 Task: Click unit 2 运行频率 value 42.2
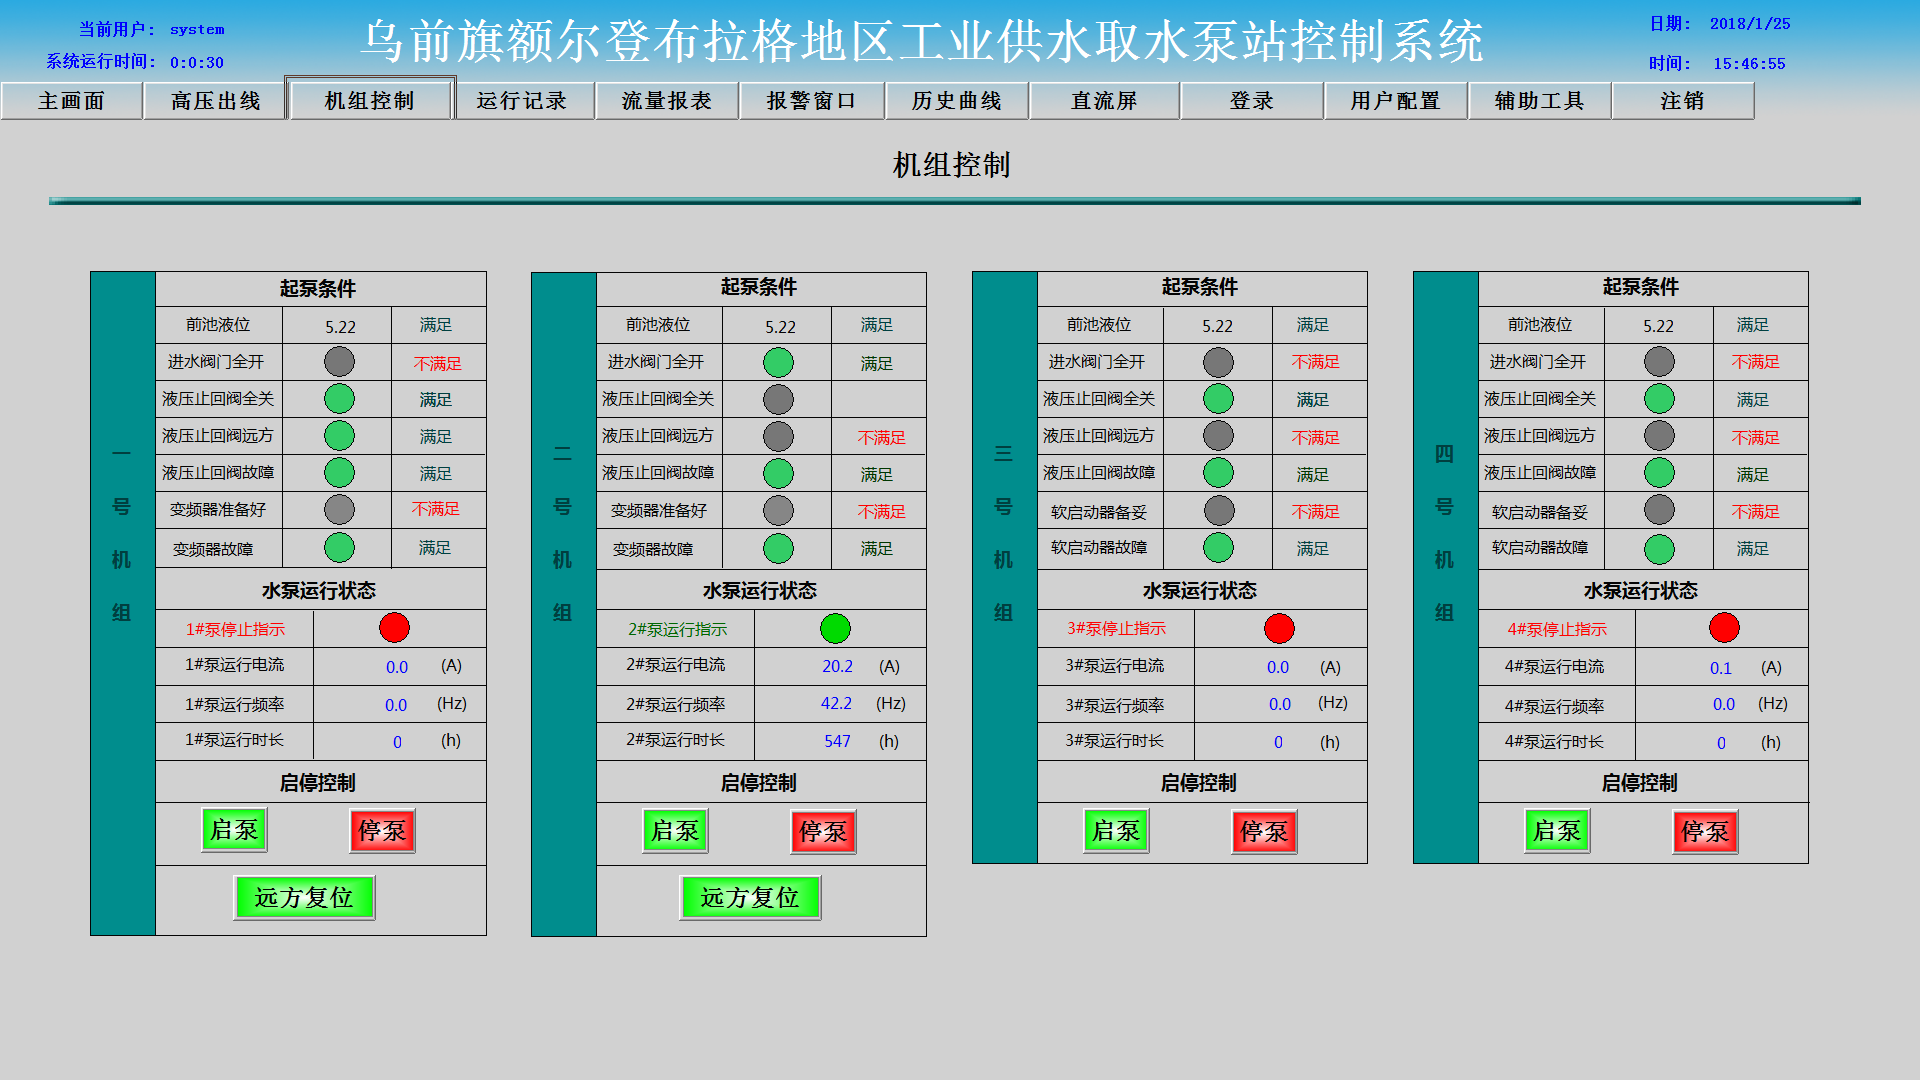(x=836, y=704)
